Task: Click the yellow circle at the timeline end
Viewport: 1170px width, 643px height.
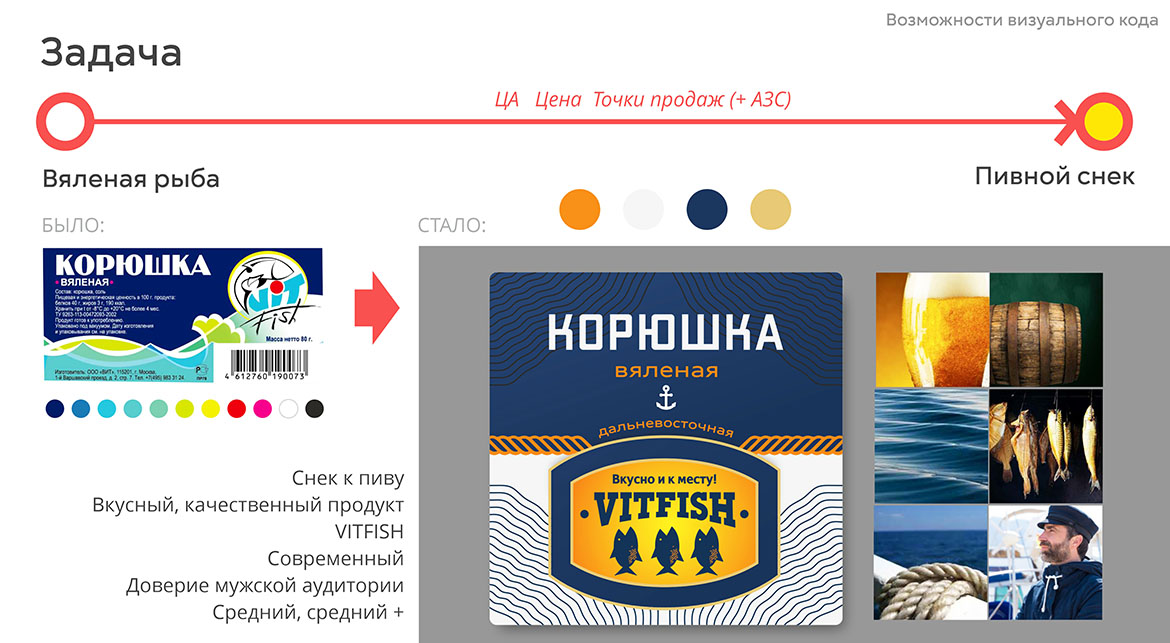Action: click(1103, 122)
